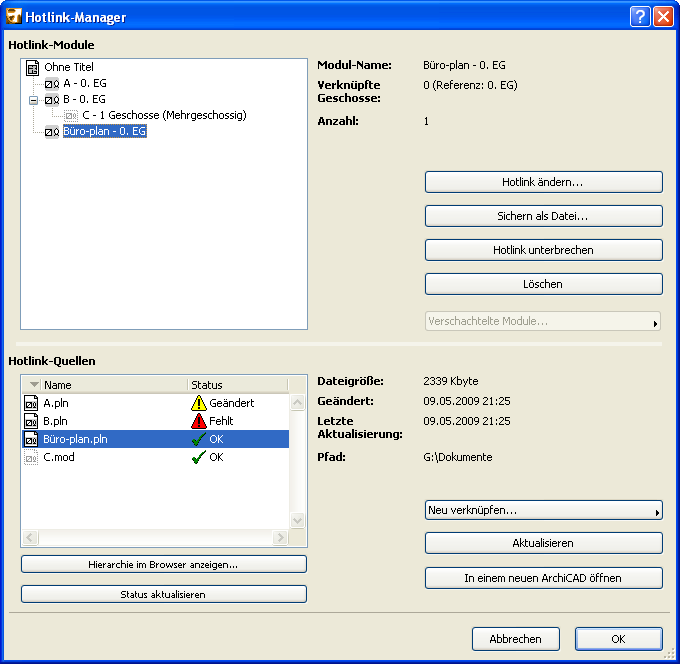Select the Ohne Titel root node
Screen dimensions: 680x664
tap(69, 67)
